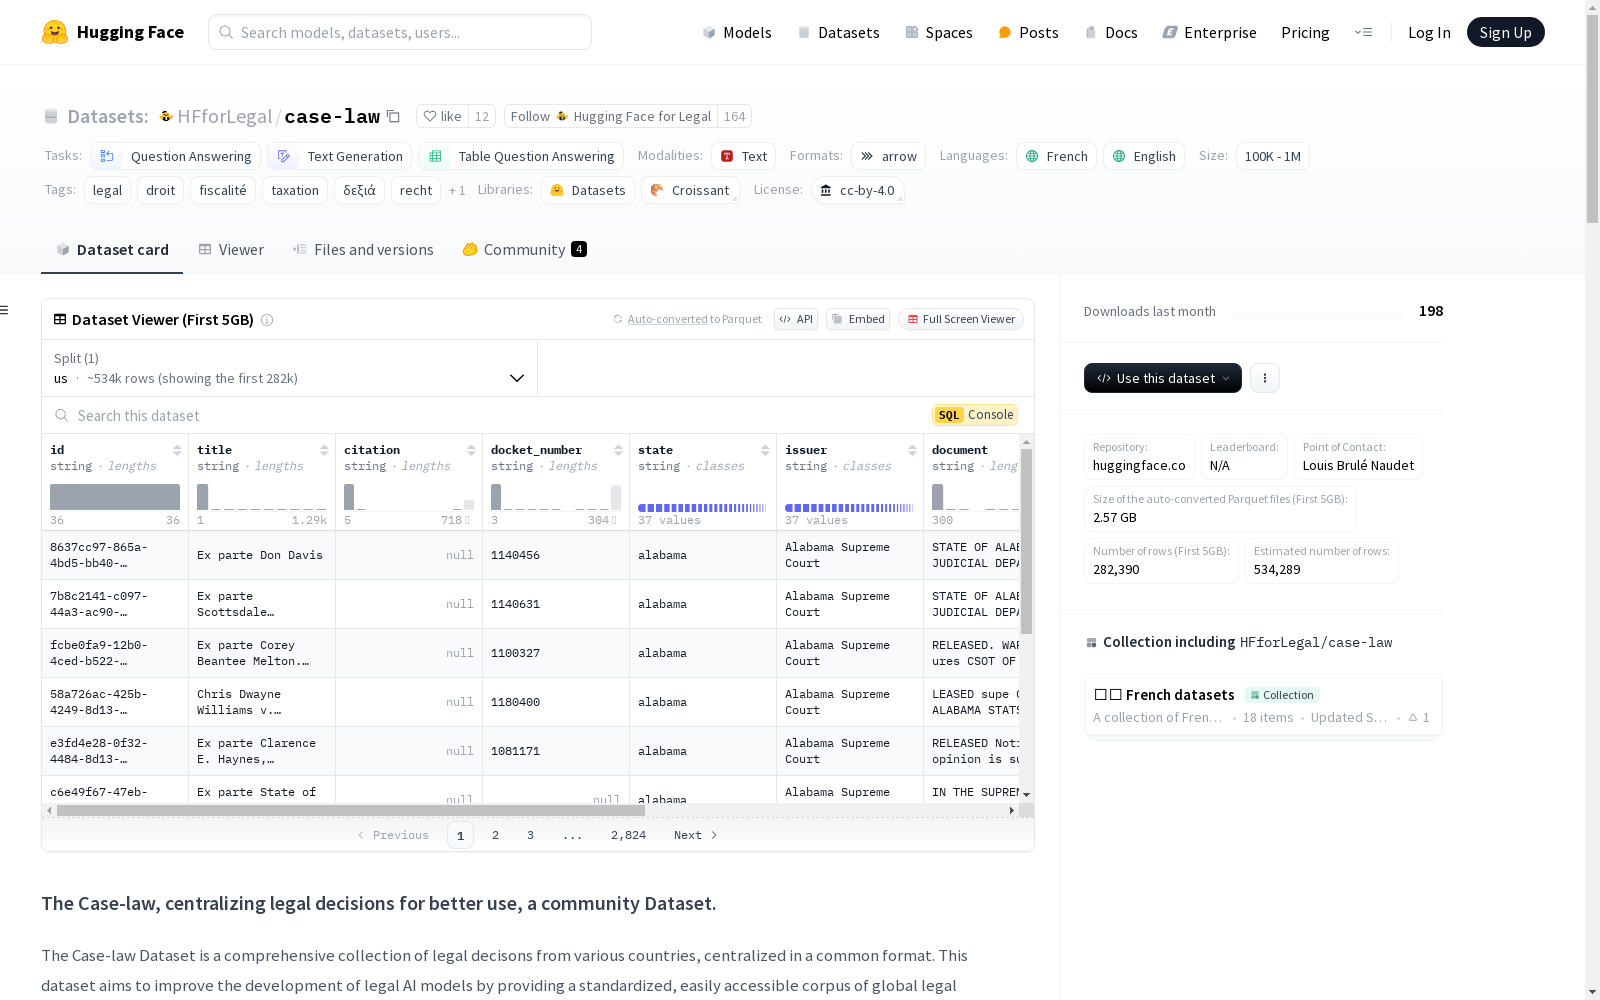Sort the state column
Screen dimensions: 1600x1000
coord(765,450)
